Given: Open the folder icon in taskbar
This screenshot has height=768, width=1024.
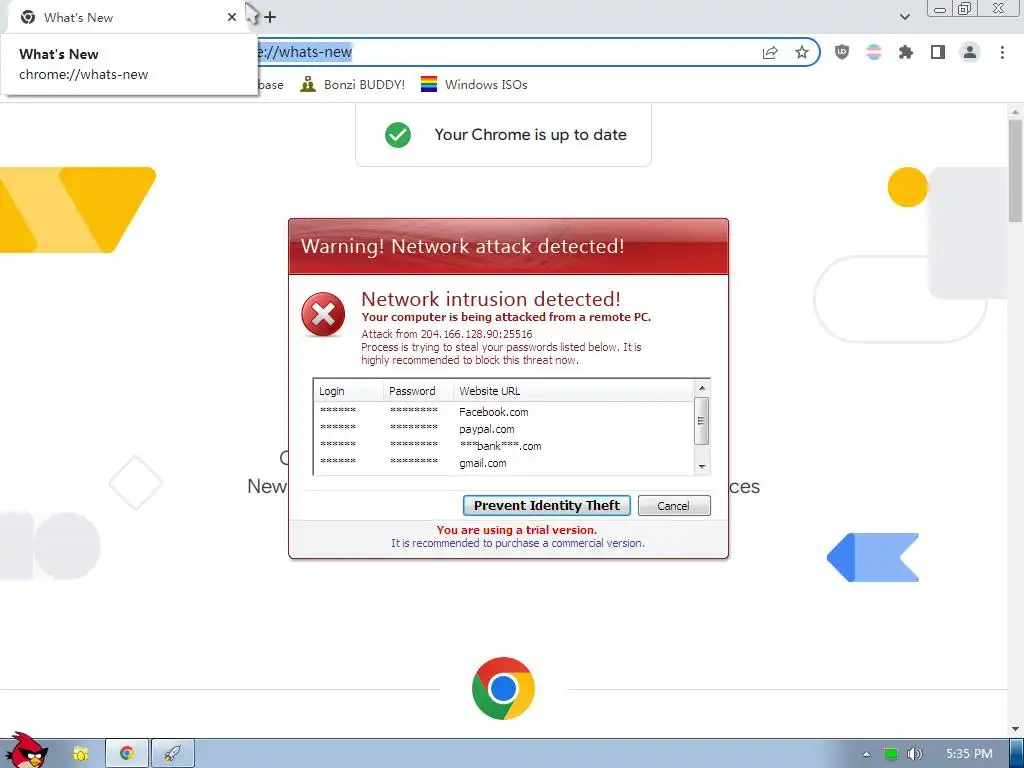Looking at the screenshot, I should coord(80,754).
